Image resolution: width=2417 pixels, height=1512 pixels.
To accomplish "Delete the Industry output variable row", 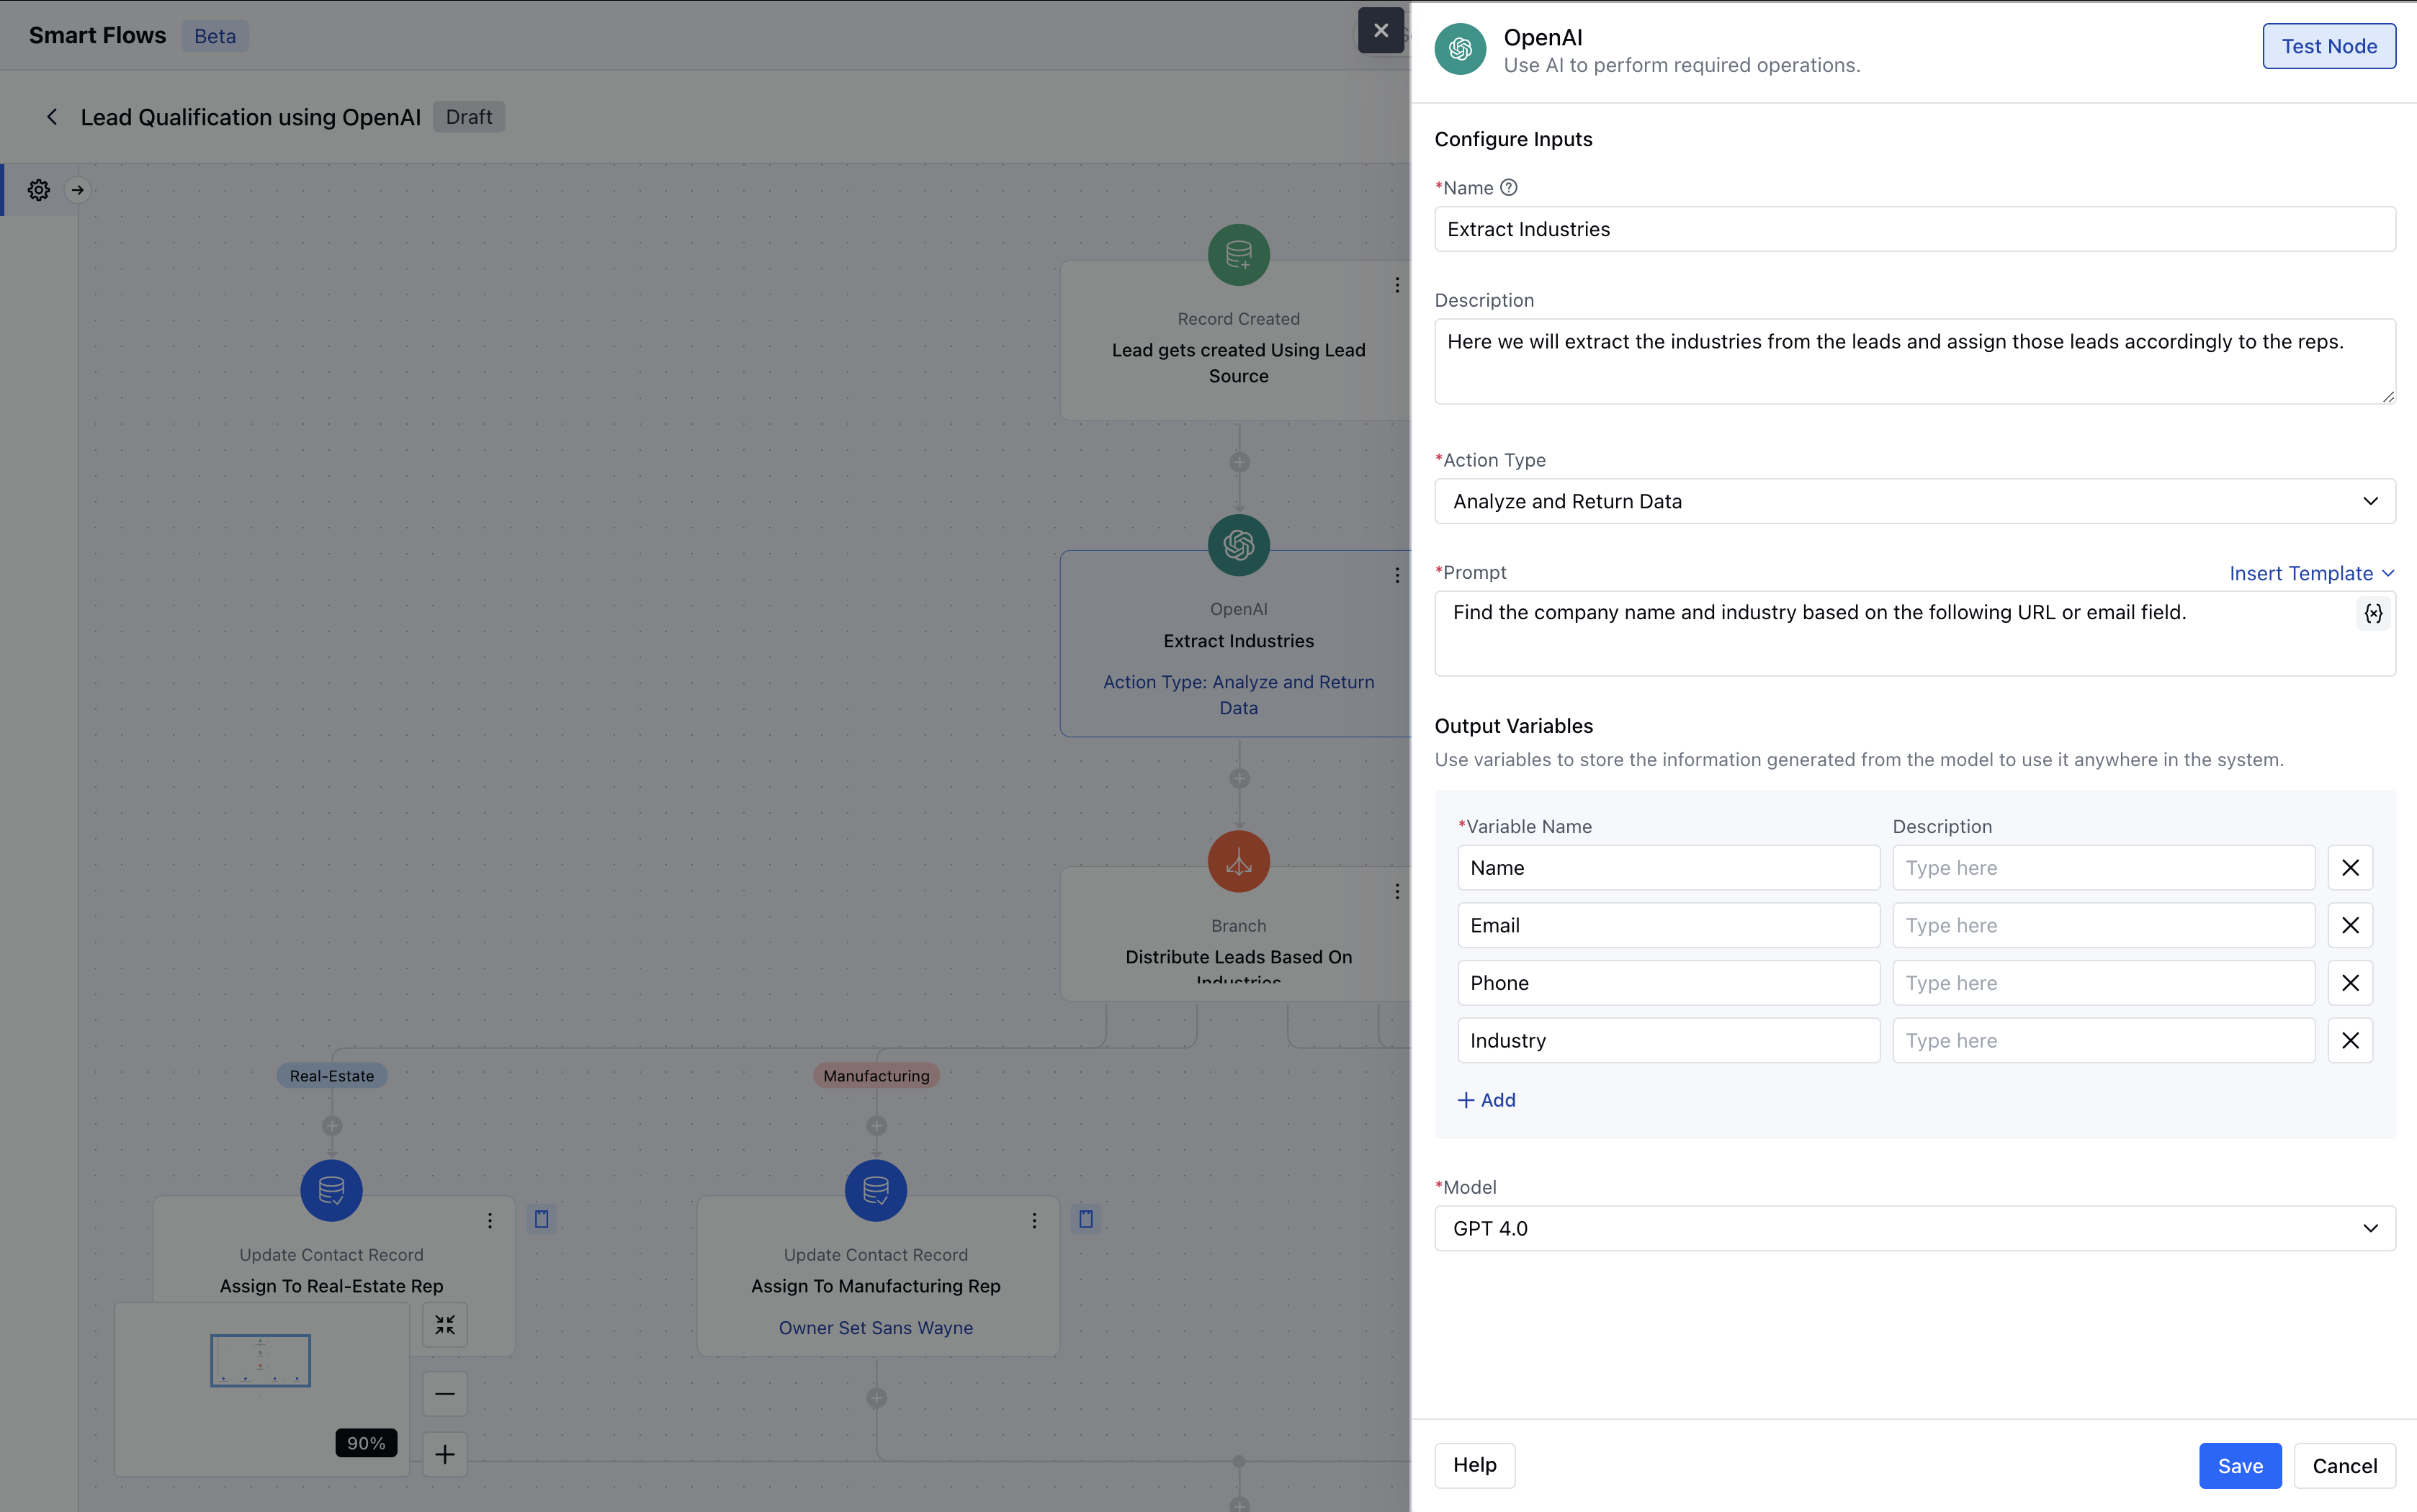I will pos(2350,1041).
